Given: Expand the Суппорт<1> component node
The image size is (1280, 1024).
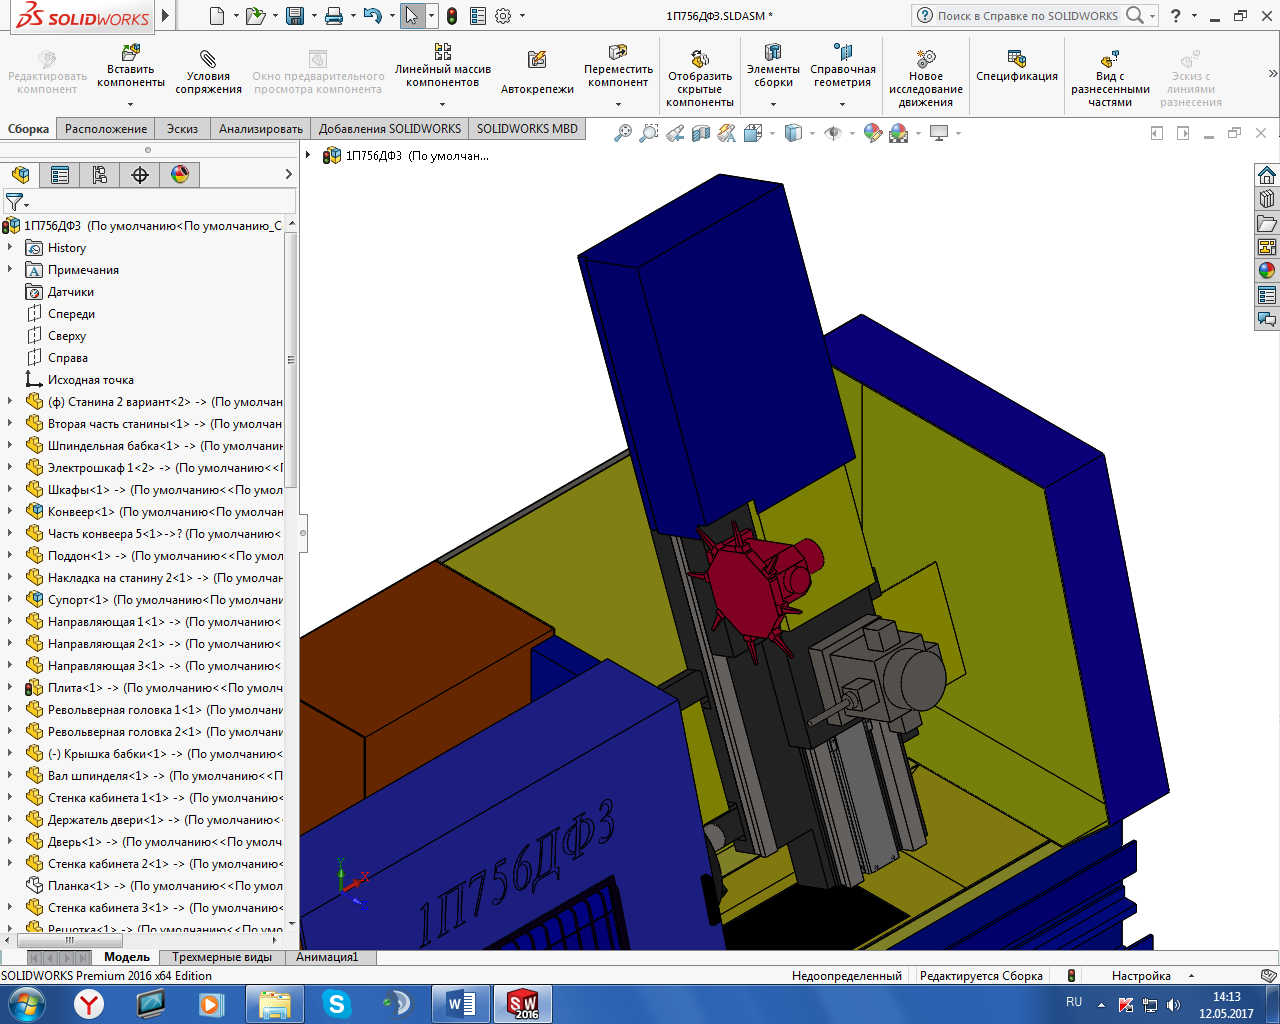Looking at the screenshot, I should coord(10,600).
